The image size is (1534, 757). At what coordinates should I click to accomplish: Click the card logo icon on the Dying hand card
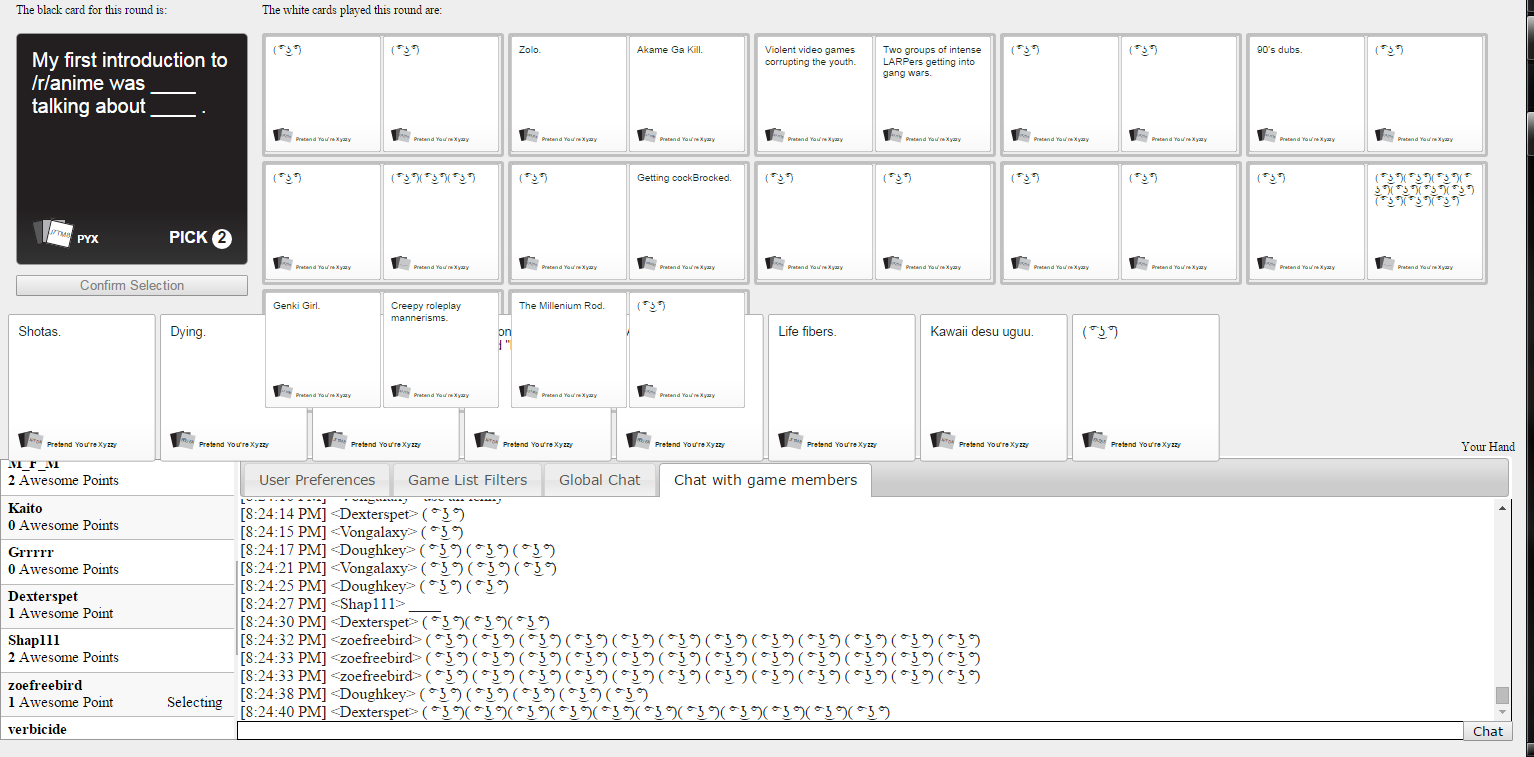click(x=182, y=440)
